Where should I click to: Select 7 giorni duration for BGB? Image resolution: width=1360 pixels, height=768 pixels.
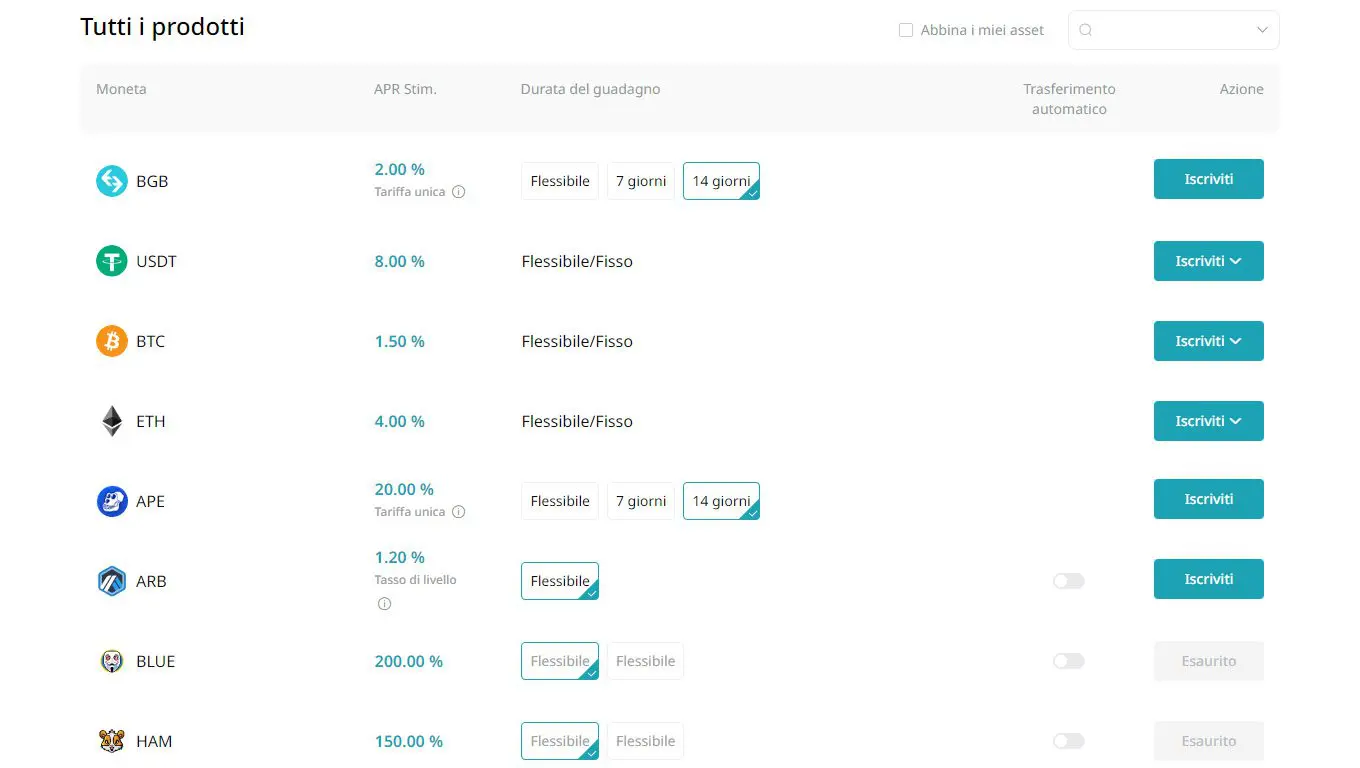[641, 181]
